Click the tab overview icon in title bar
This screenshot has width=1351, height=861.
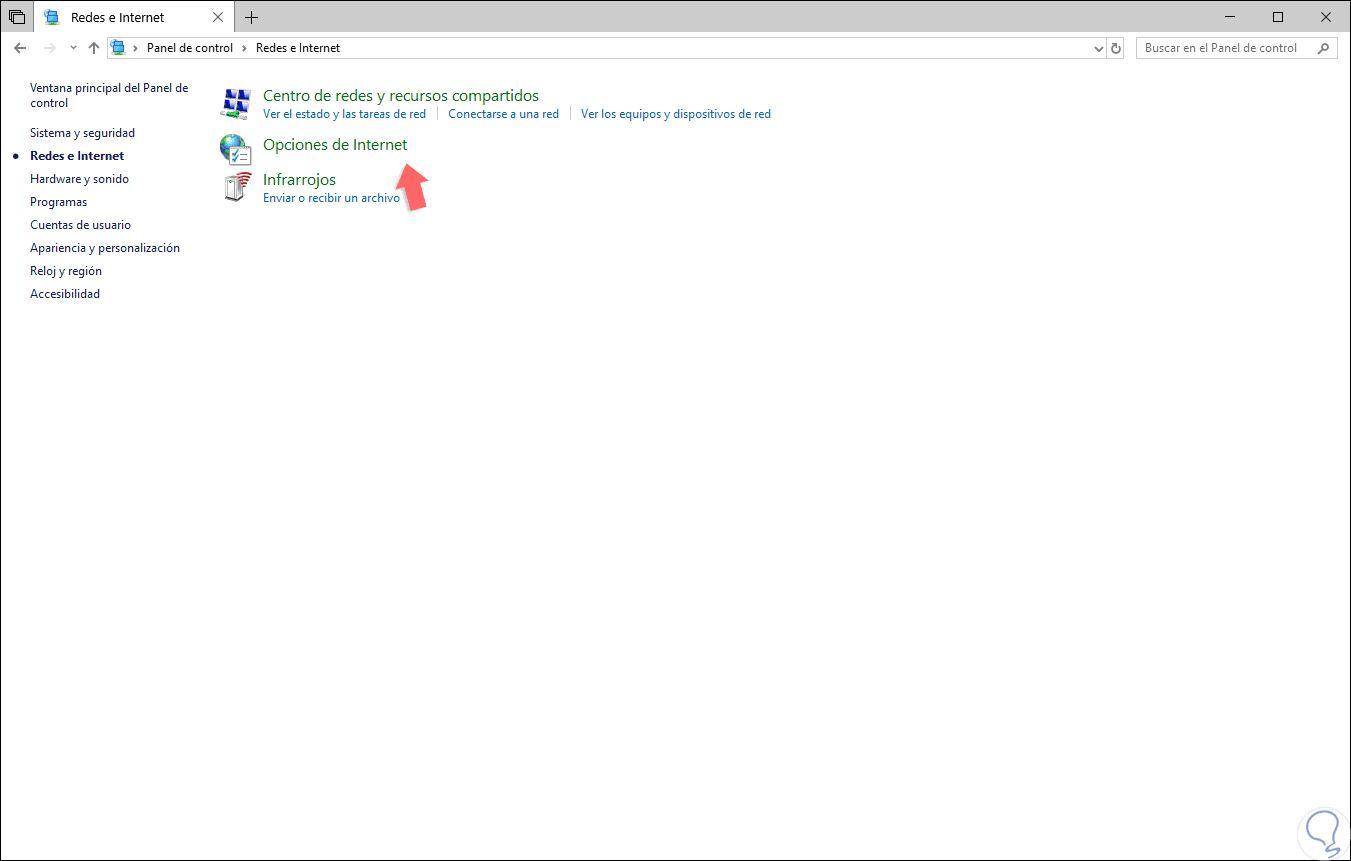[17, 17]
